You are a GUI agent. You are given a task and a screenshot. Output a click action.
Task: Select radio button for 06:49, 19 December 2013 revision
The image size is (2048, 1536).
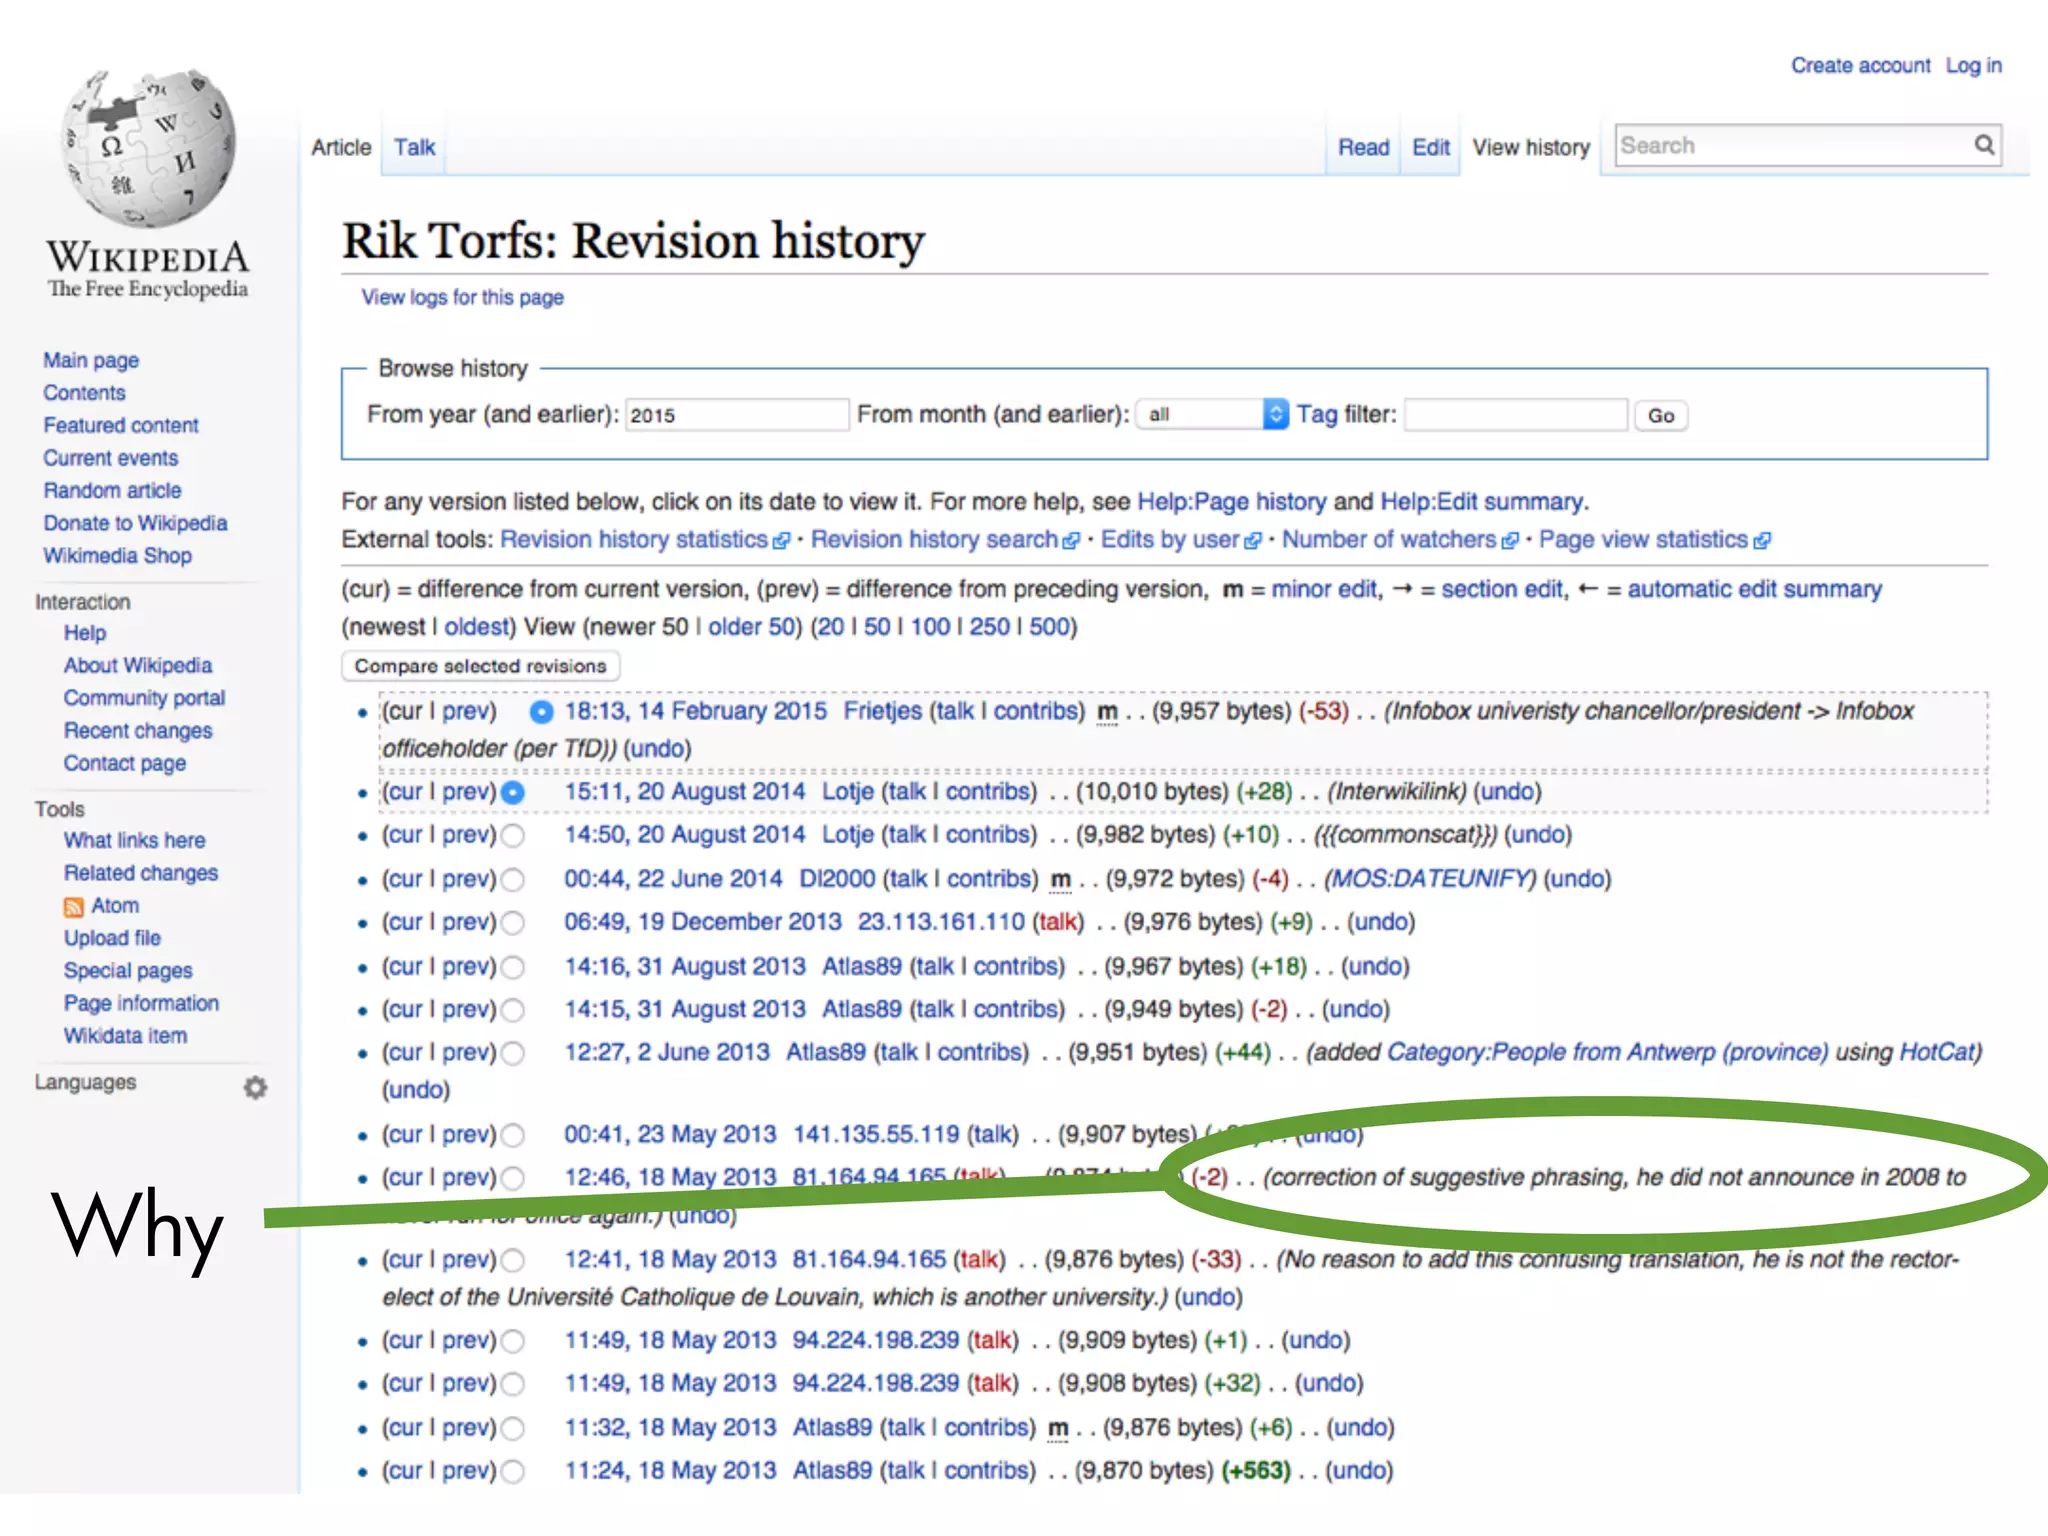pyautogui.click(x=513, y=923)
